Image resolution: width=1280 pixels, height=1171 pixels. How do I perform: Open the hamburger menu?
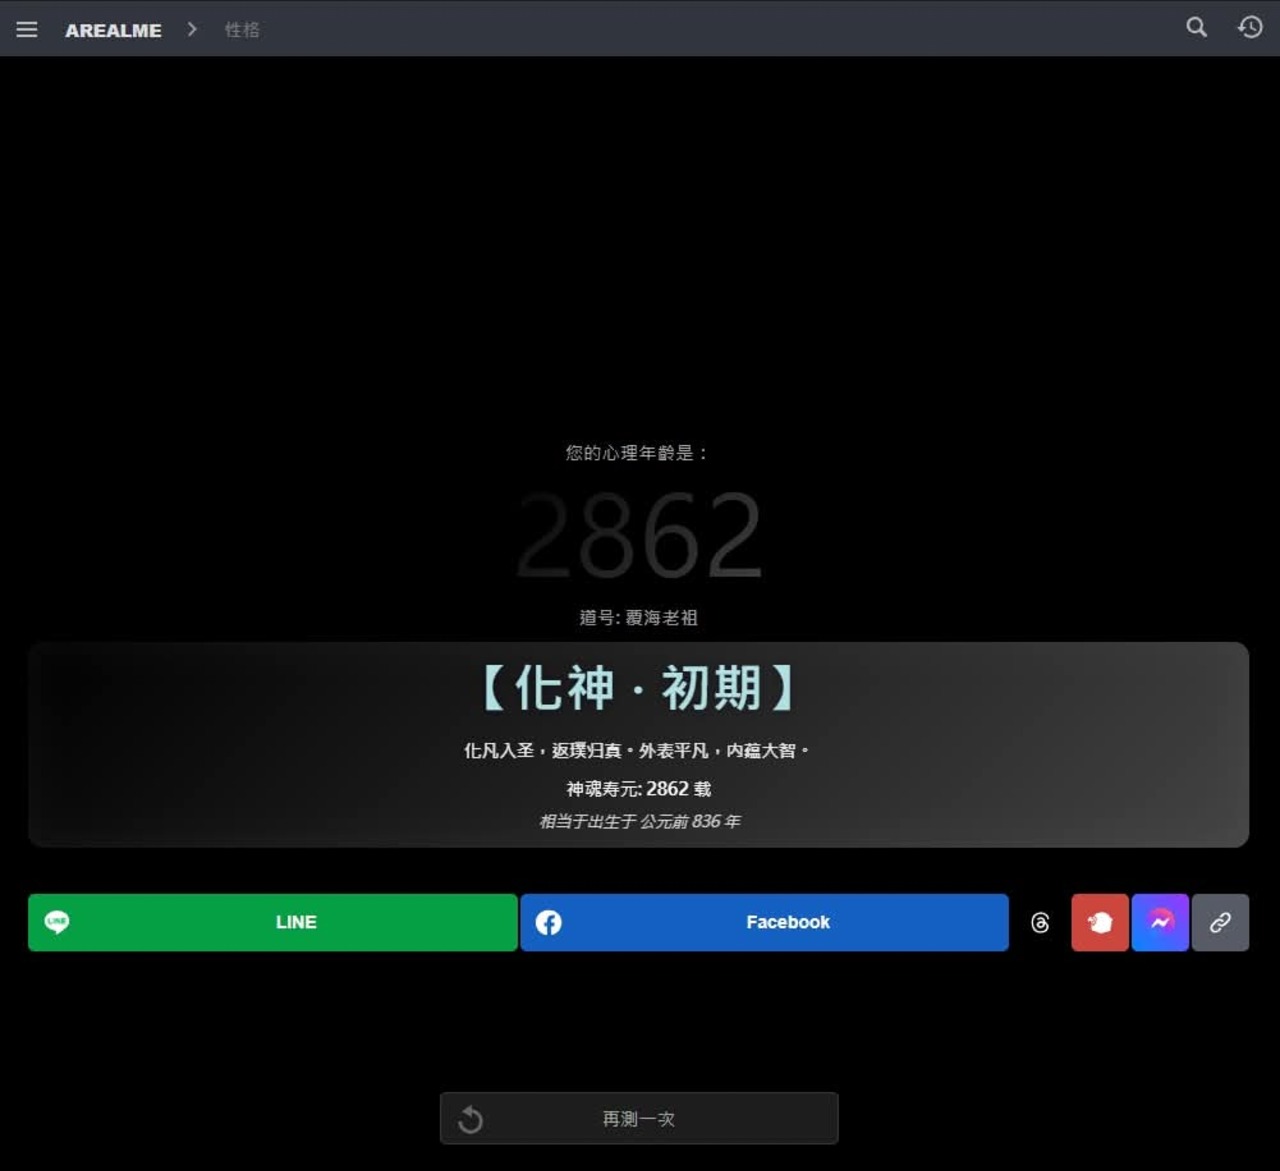(x=27, y=29)
